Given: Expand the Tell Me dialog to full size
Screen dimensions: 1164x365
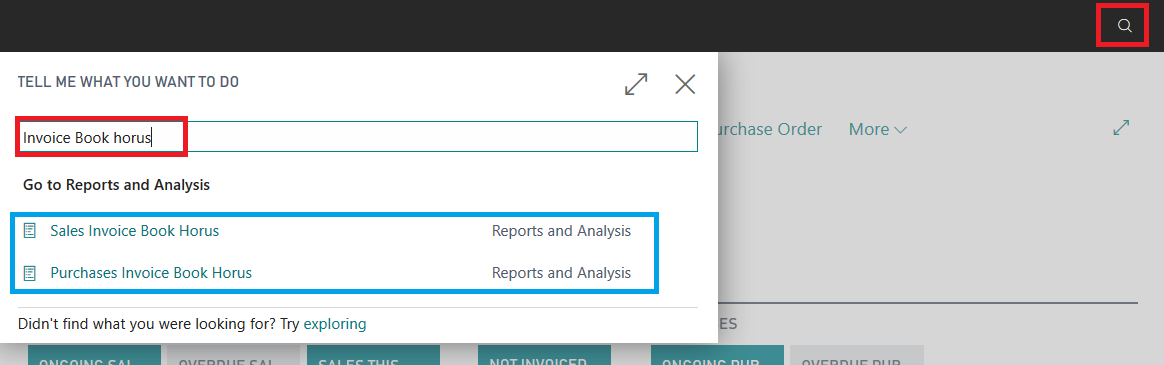Looking at the screenshot, I should 636,84.
